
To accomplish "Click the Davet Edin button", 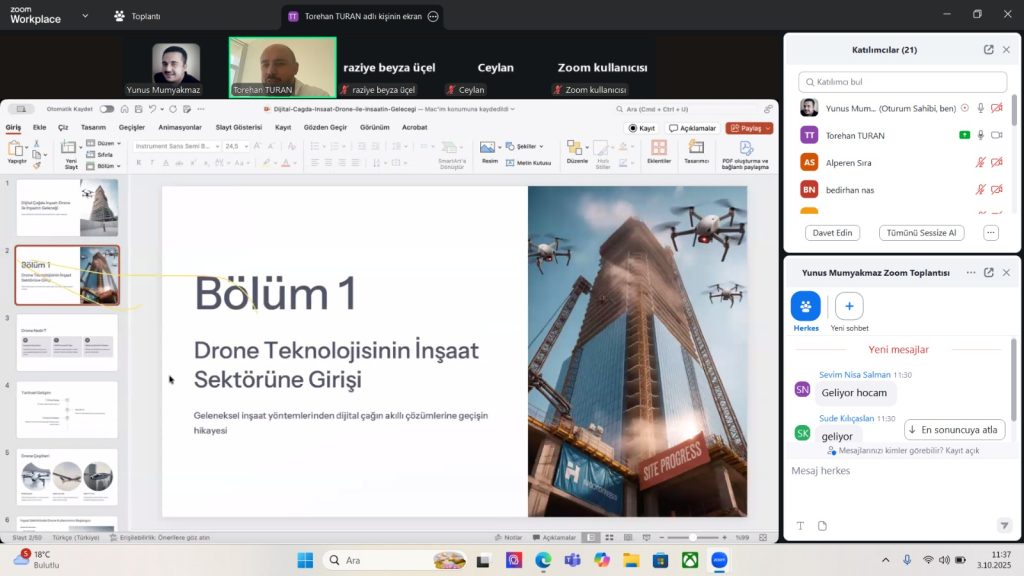I will [x=832, y=232].
